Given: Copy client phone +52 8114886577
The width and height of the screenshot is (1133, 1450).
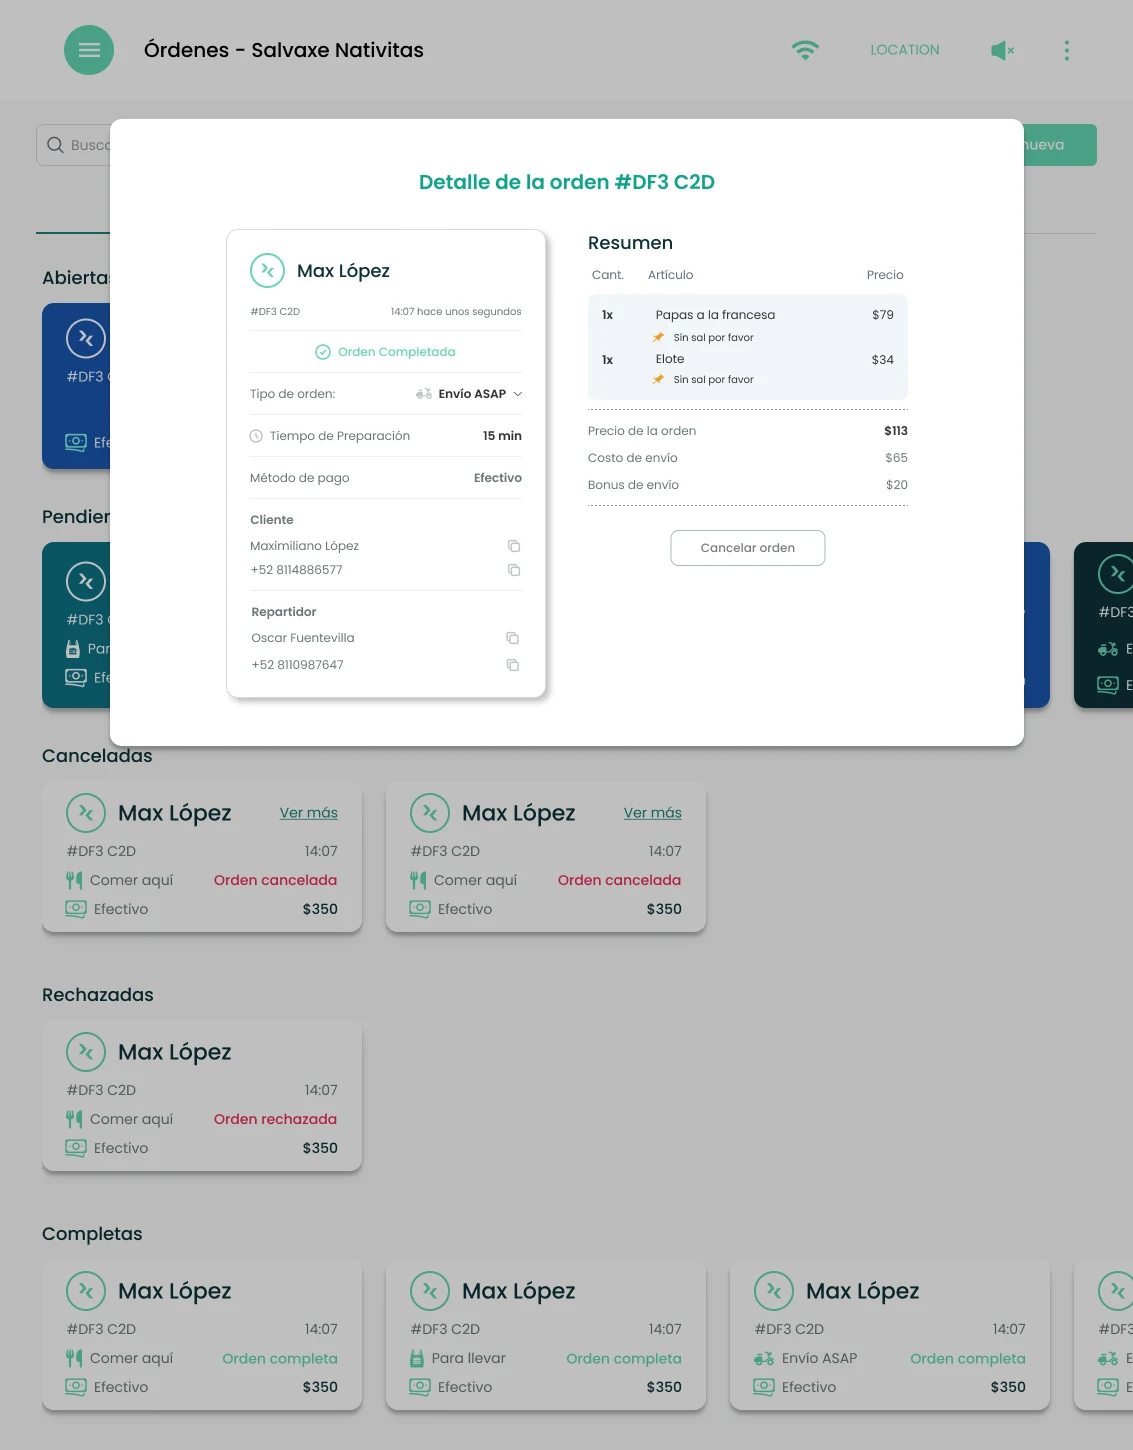Looking at the screenshot, I should click(514, 570).
